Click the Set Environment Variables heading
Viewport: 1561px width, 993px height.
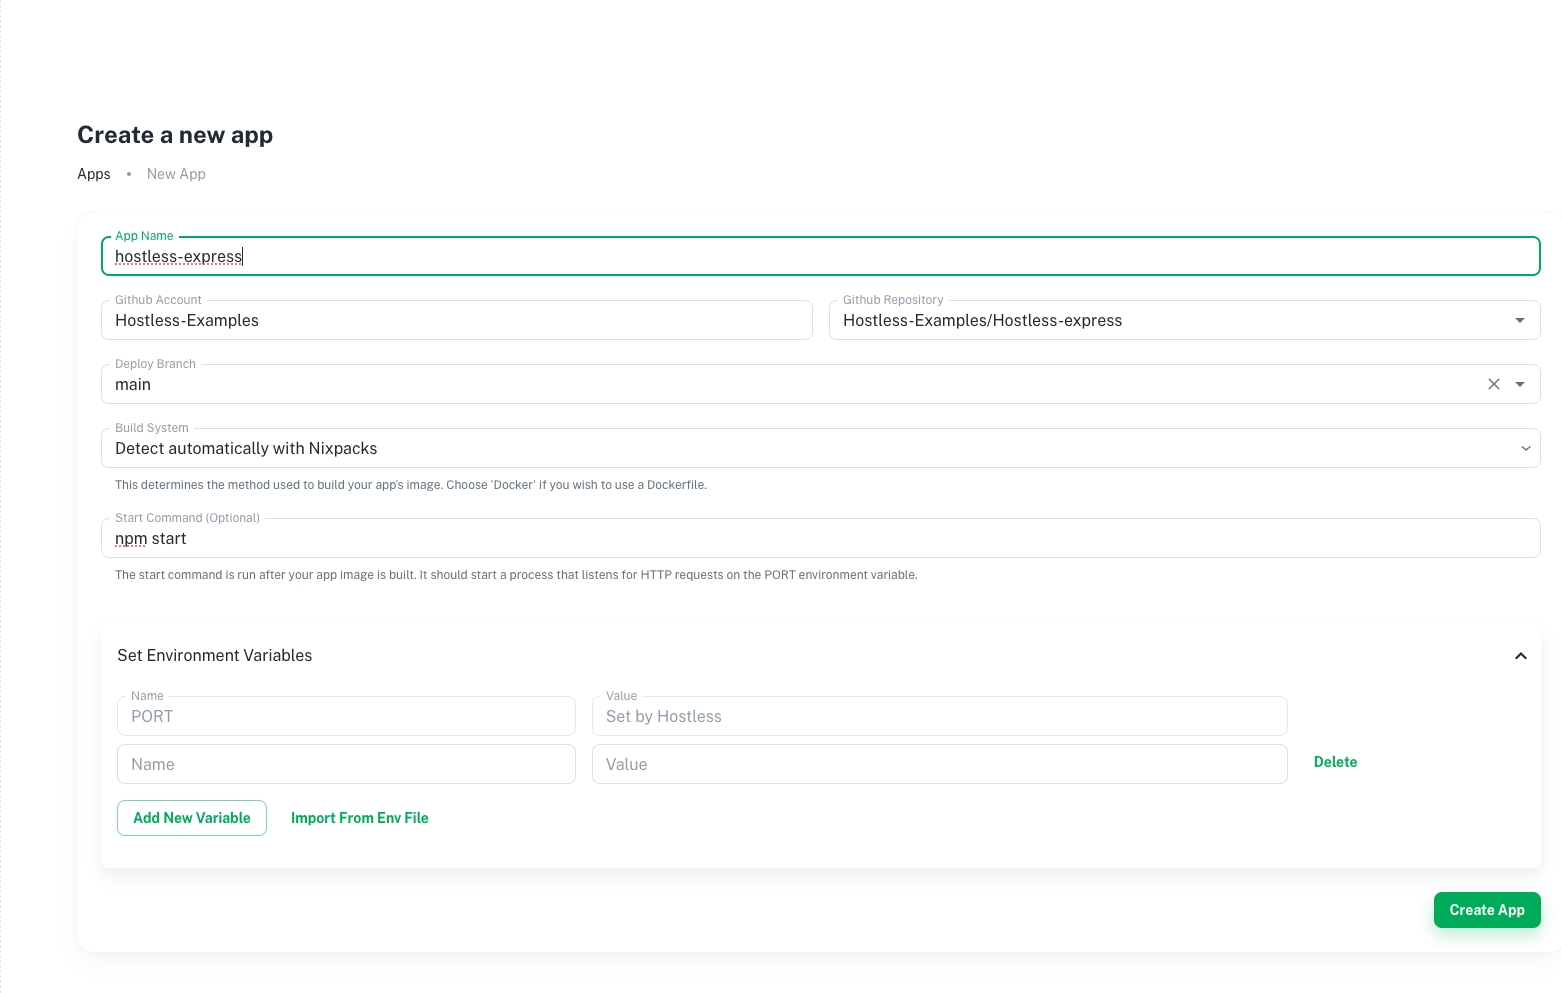tap(215, 656)
